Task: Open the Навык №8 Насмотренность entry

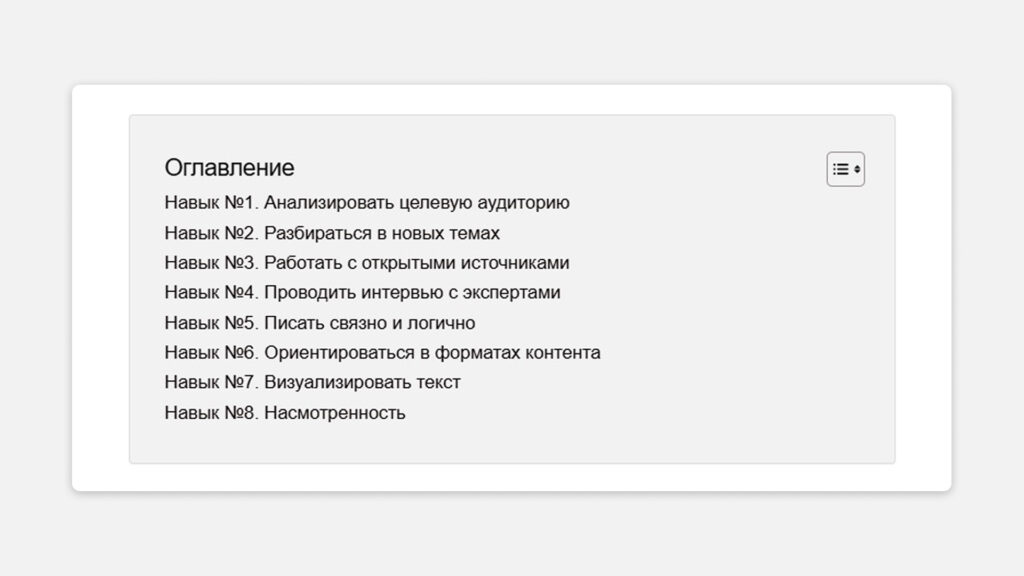Action: point(285,413)
